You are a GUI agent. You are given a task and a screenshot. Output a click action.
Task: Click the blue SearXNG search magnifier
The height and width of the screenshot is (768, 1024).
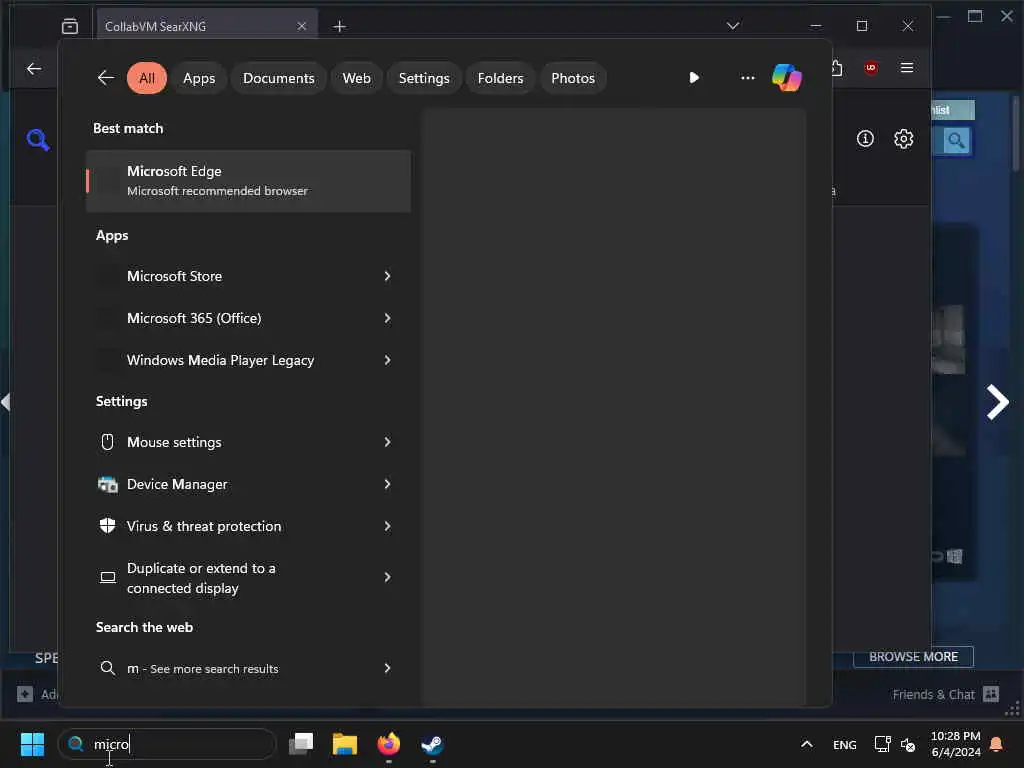point(38,139)
